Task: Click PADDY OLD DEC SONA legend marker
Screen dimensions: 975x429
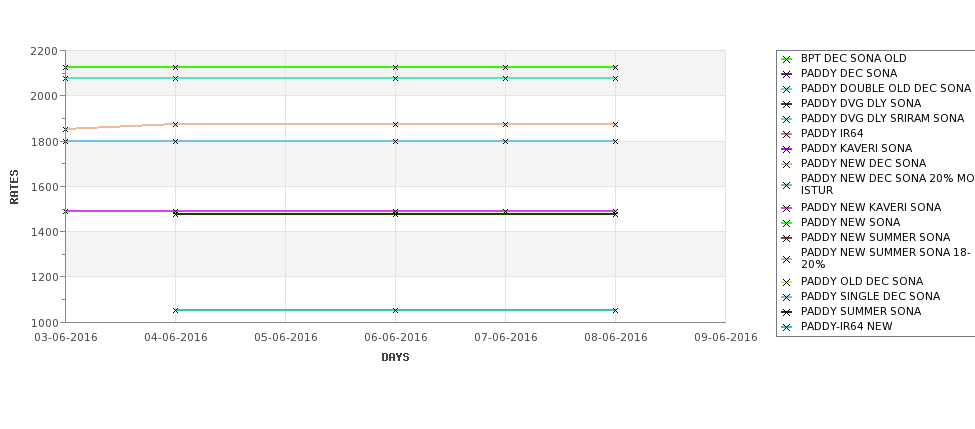Action: point(787,282)
